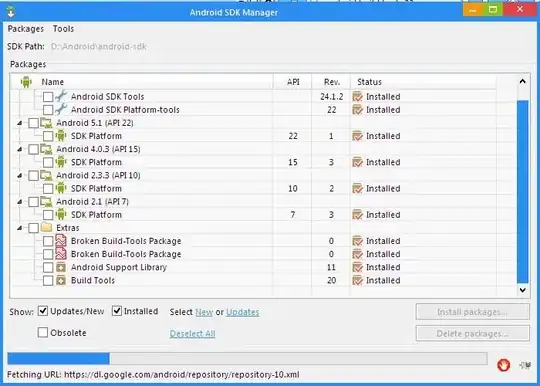Click the log icon at the bottom right corner
540x386 pixels.
point(525,365)
